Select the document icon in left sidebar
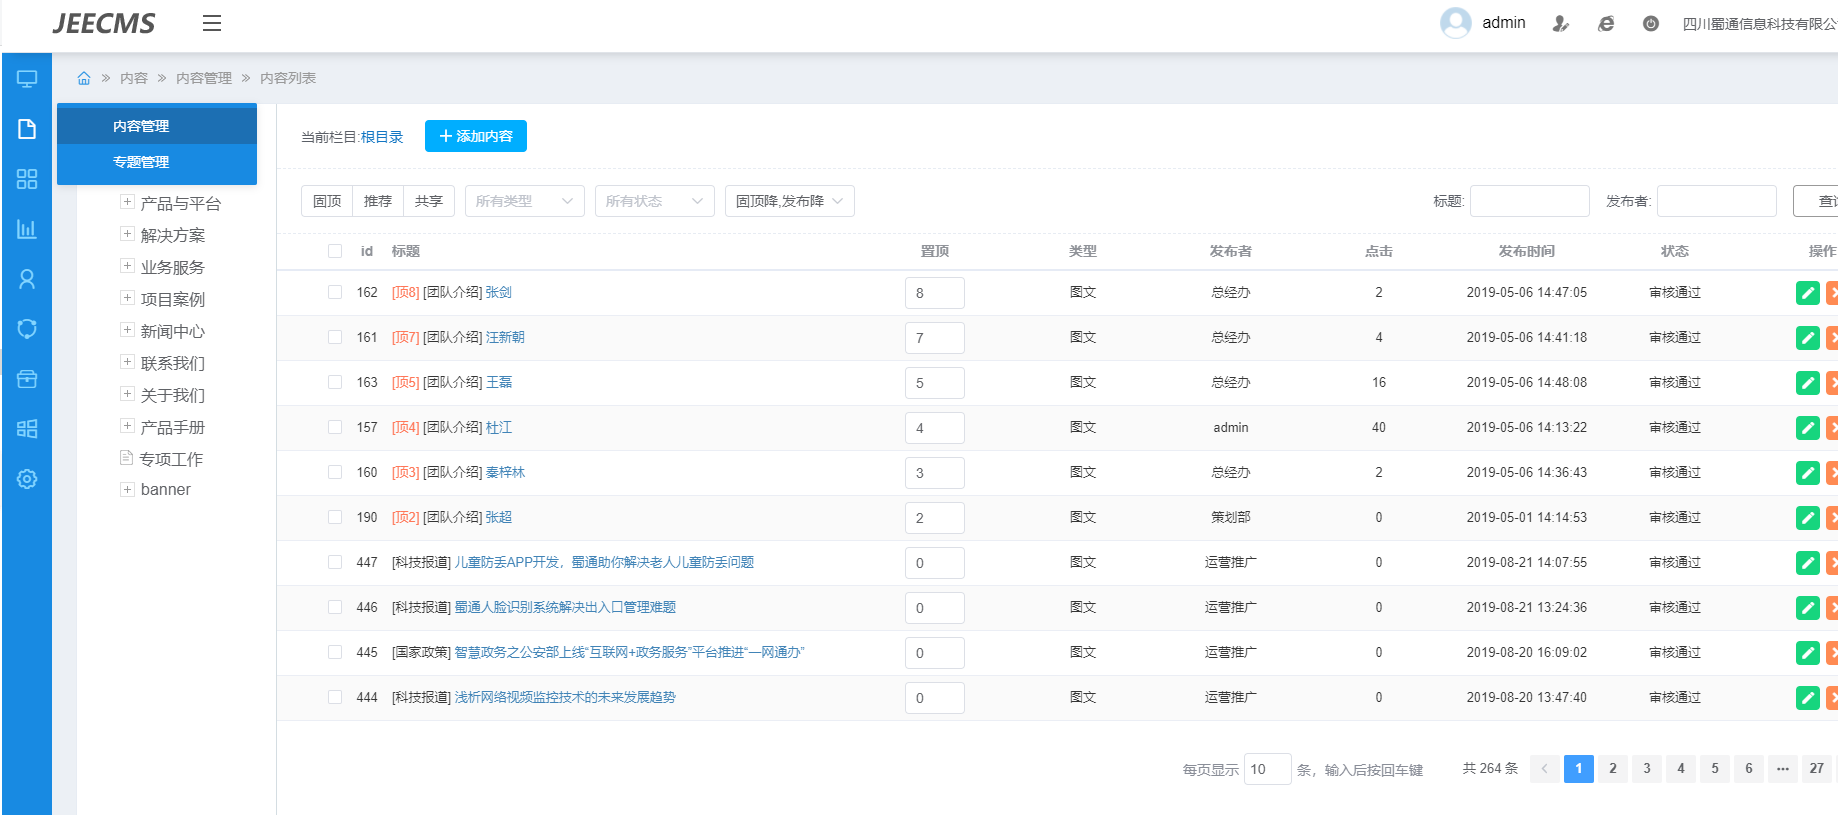This screenshot has height=815, width=1838. point(27,129)
